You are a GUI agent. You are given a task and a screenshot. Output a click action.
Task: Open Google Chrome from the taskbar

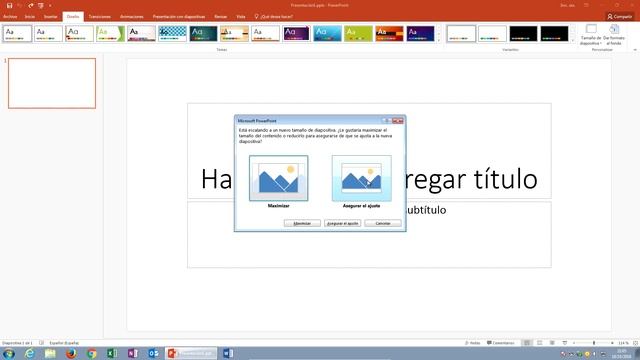coord(91,353)
